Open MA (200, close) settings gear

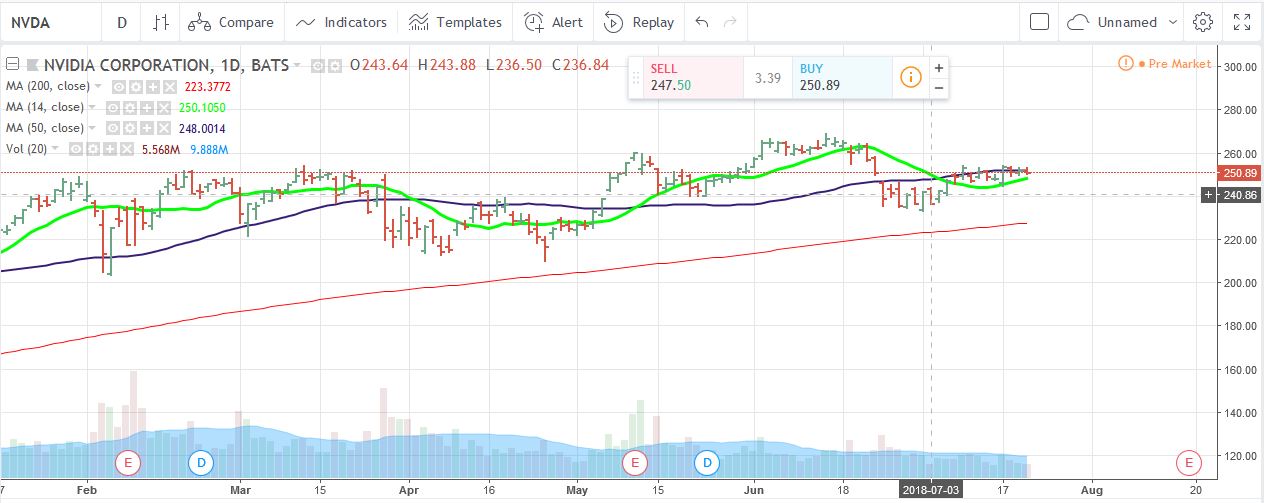click(136, 87)
